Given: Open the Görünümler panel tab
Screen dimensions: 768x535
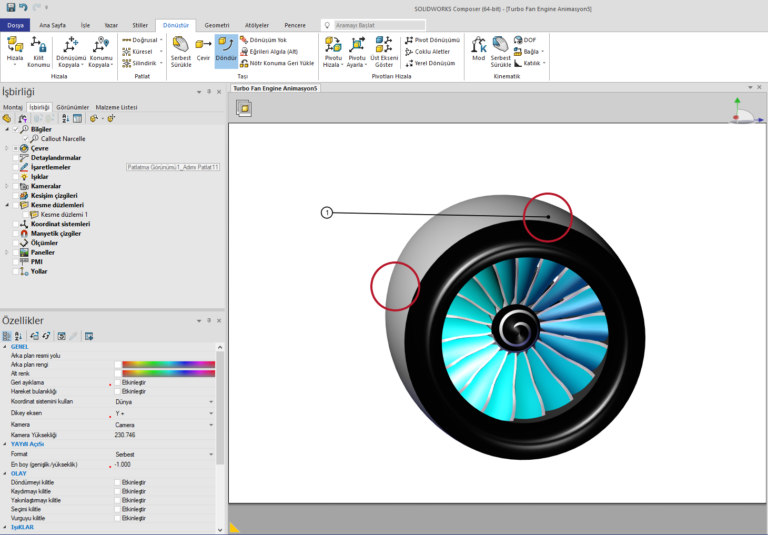Looking at the screenshot, I should 72,107.
